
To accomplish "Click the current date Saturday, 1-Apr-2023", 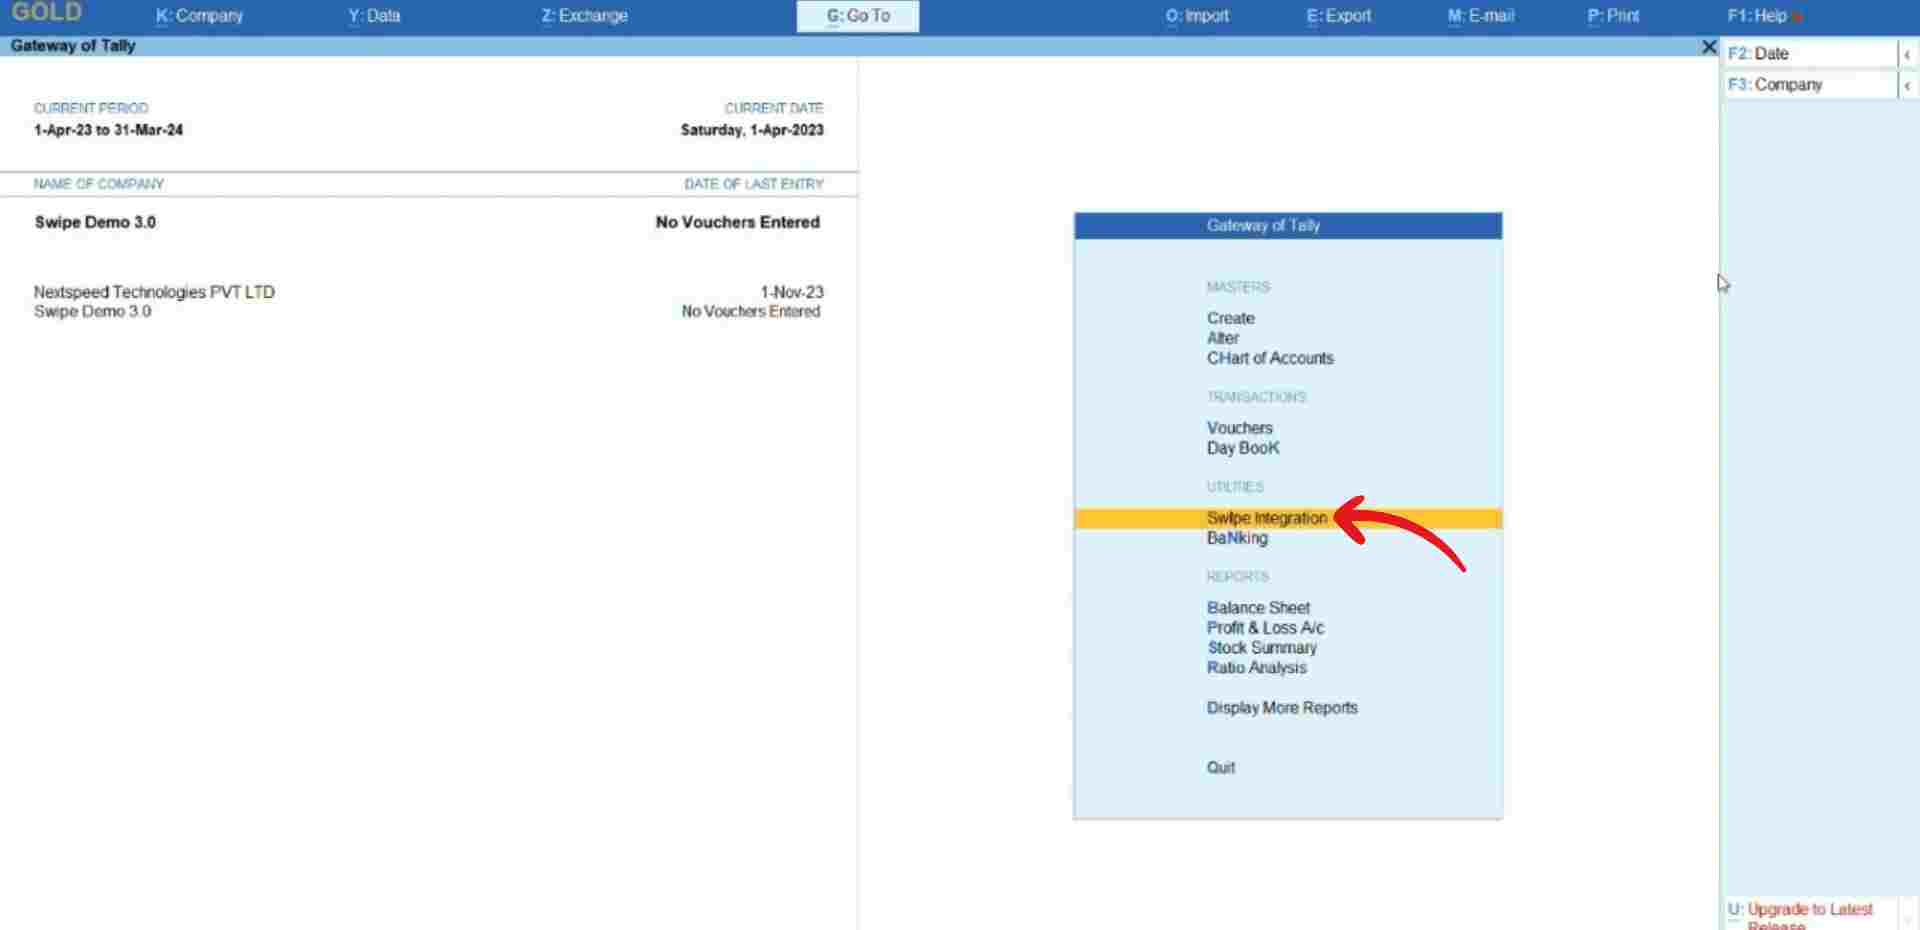I will (x=752, y=130).
